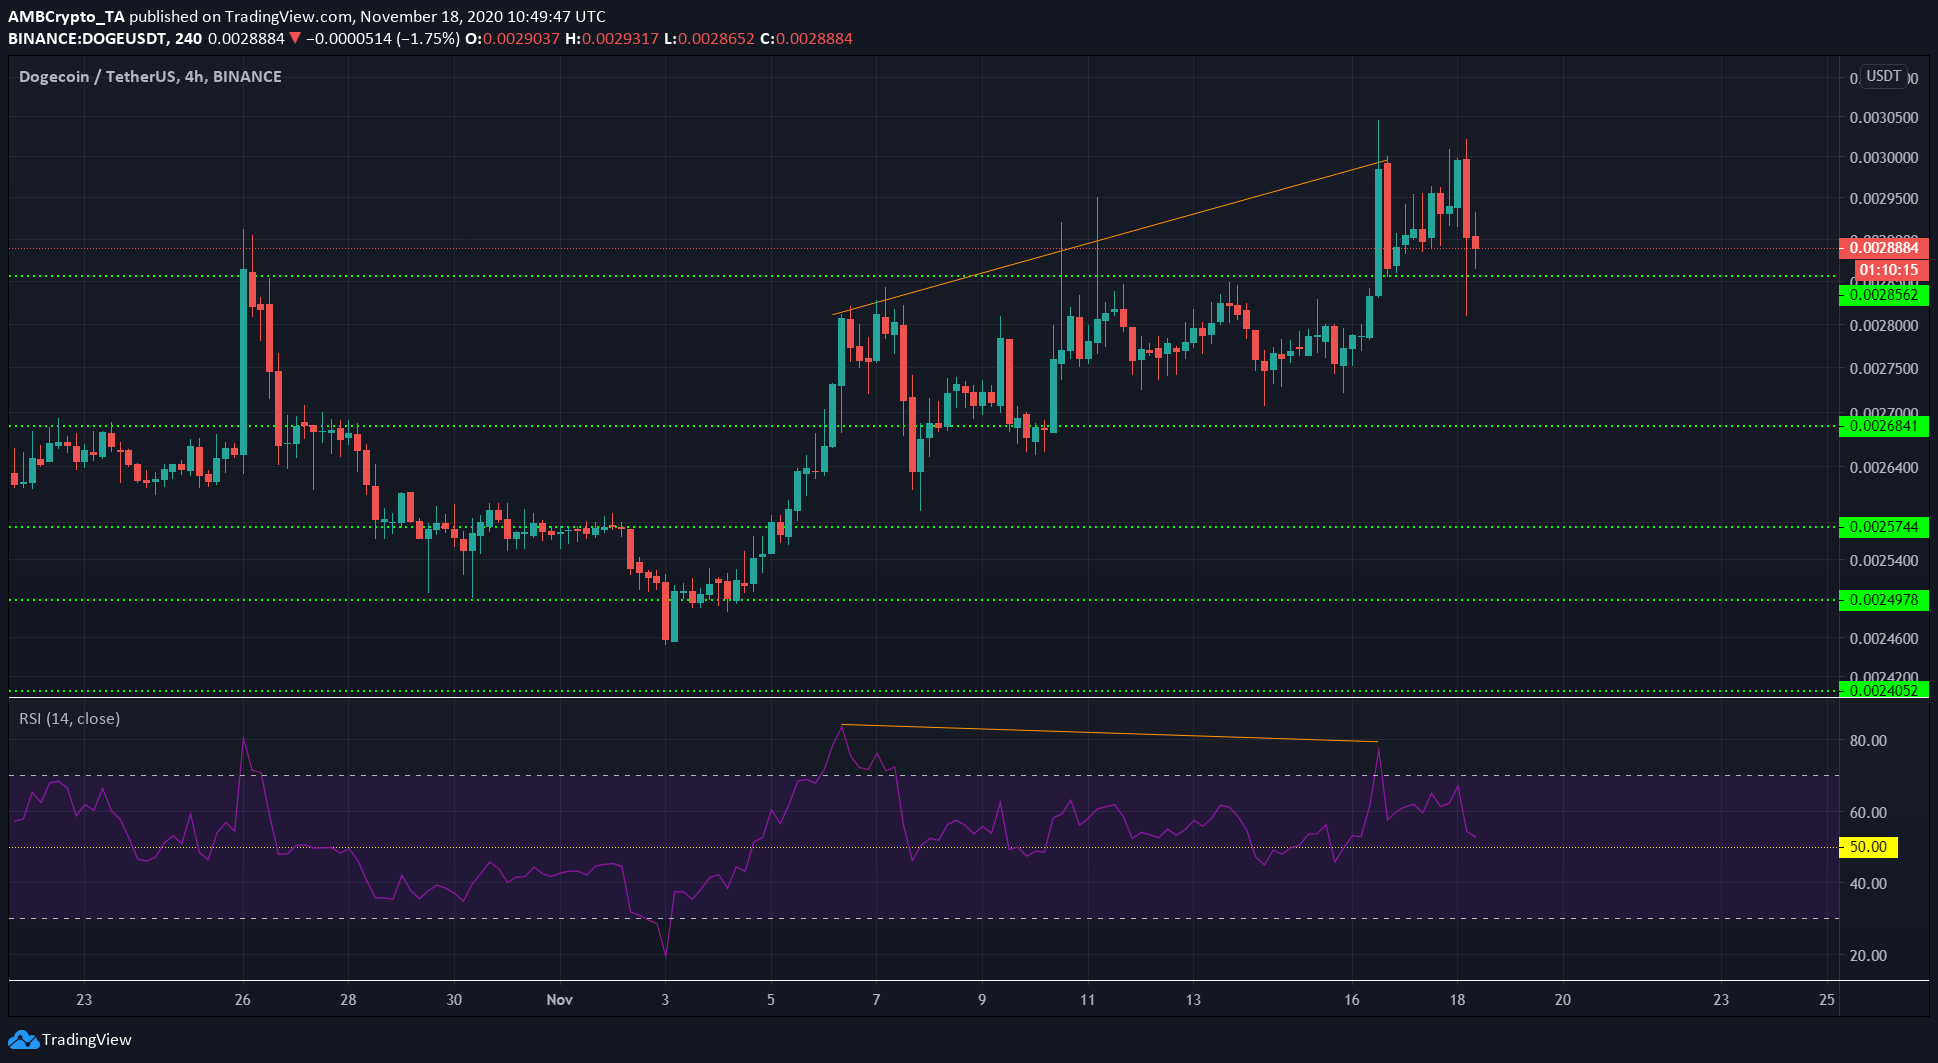Click the C:0.0028884 close value in header
1938x1063 pixels.
[806, 39]
